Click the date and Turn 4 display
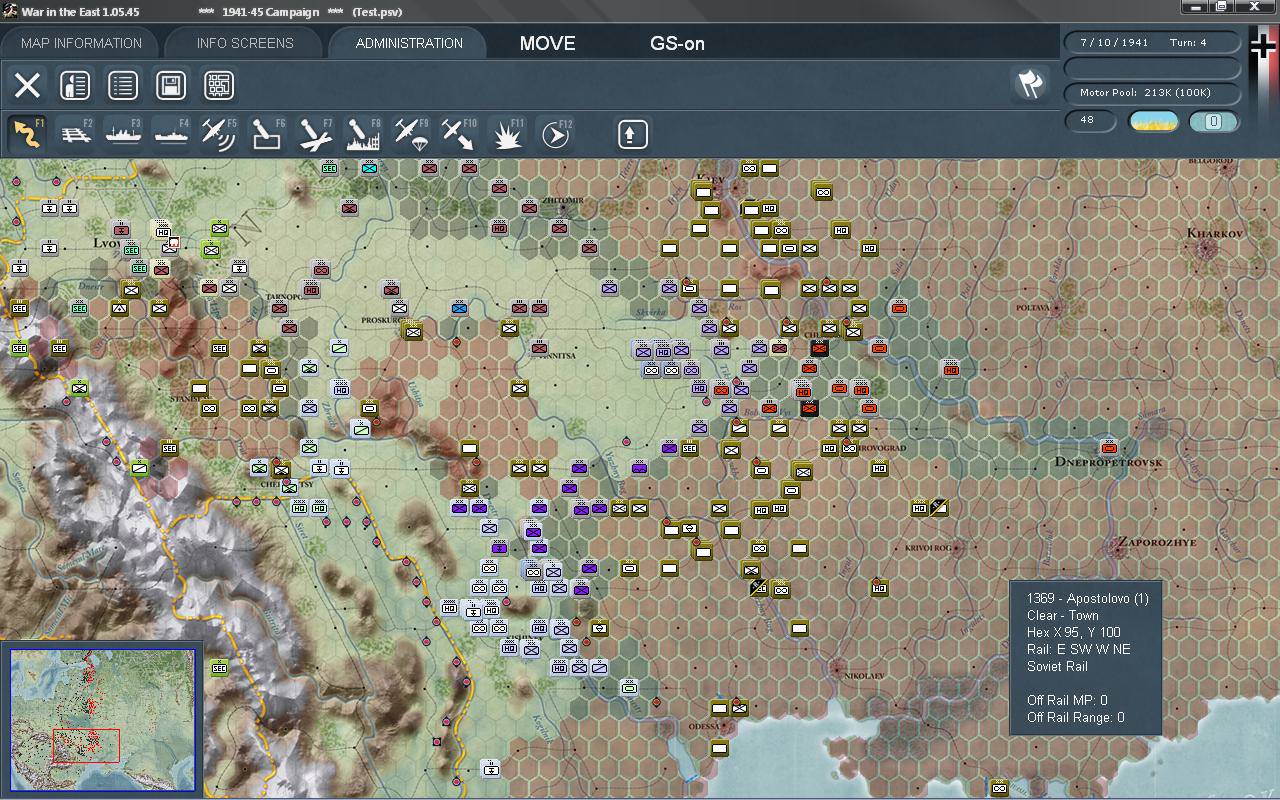The width and height of the screenshot is (1280, 800). point(1153,43)
